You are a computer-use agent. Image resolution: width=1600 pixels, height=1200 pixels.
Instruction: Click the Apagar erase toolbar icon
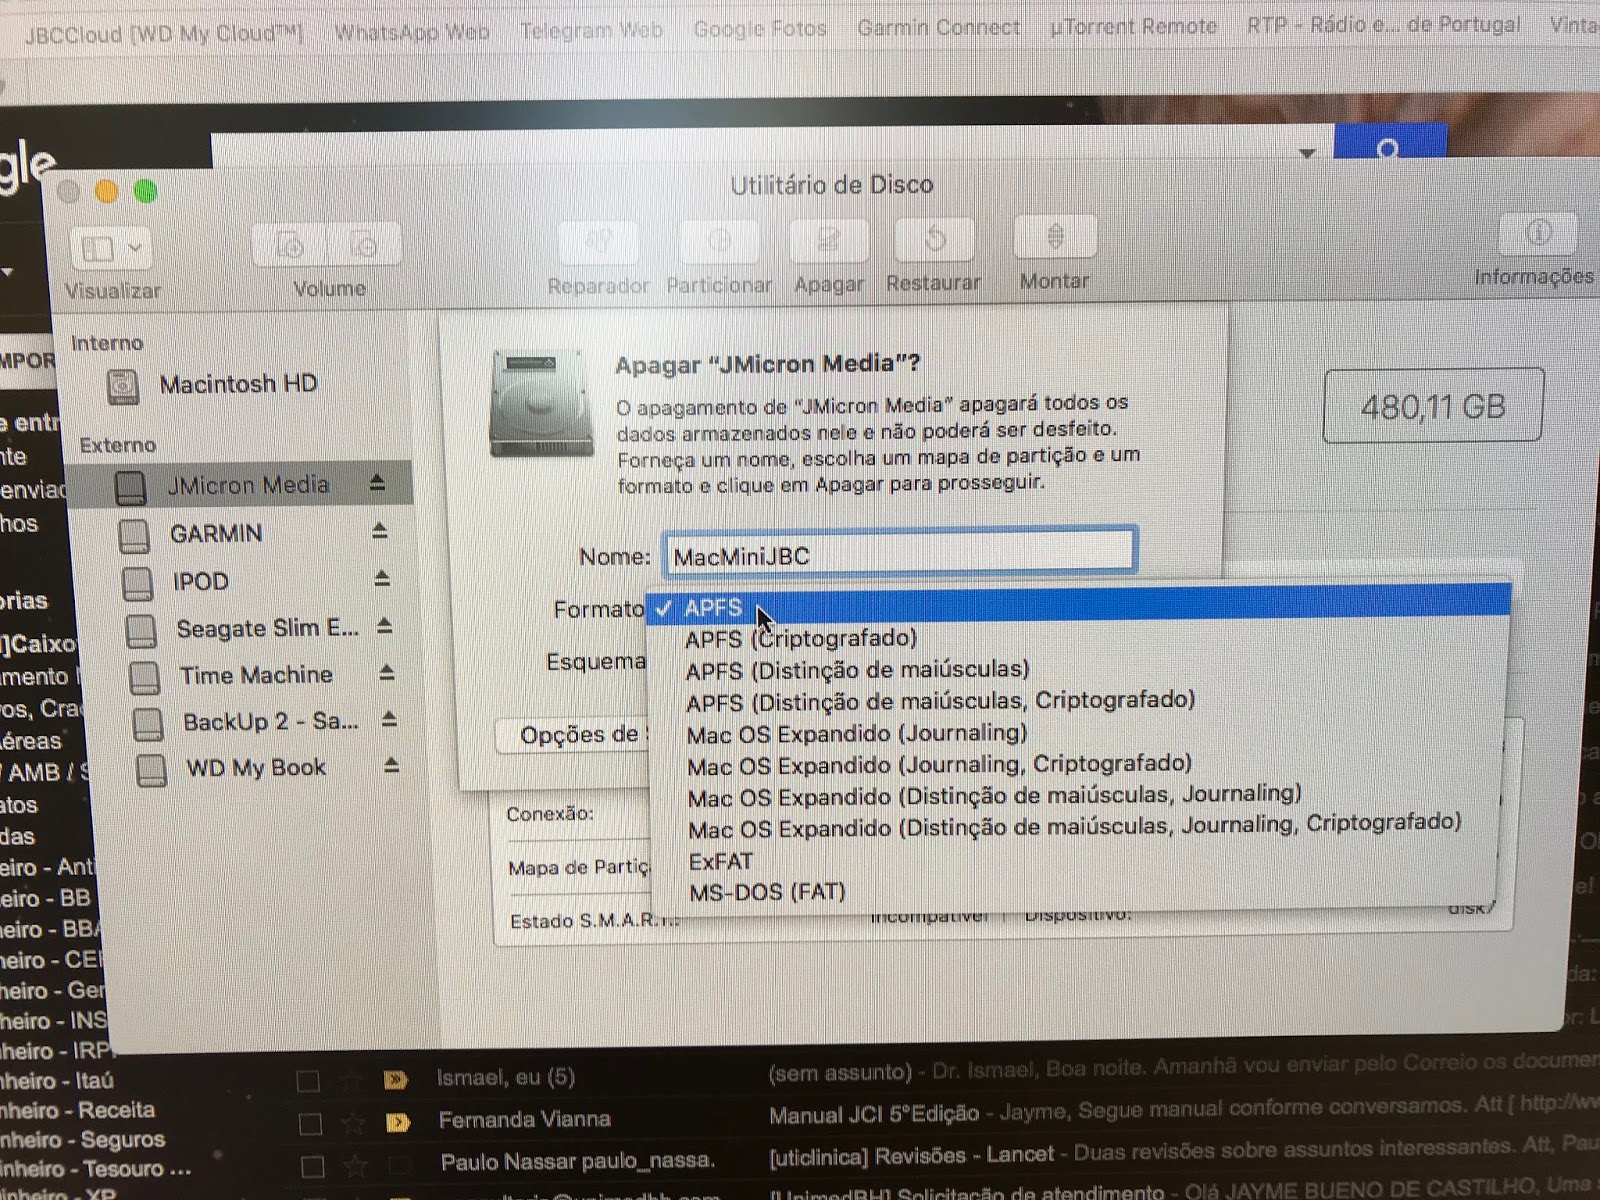pyautogui.click(x=828, y=241)
